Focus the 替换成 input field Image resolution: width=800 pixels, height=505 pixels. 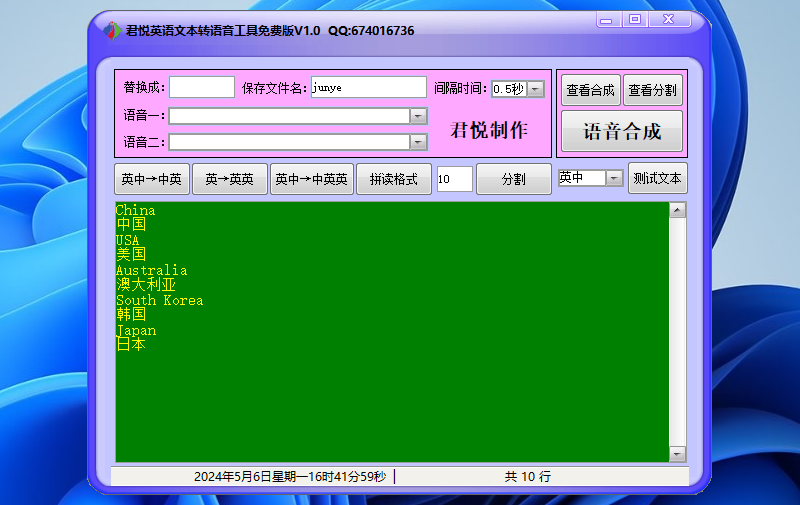[x=202, y=87]
